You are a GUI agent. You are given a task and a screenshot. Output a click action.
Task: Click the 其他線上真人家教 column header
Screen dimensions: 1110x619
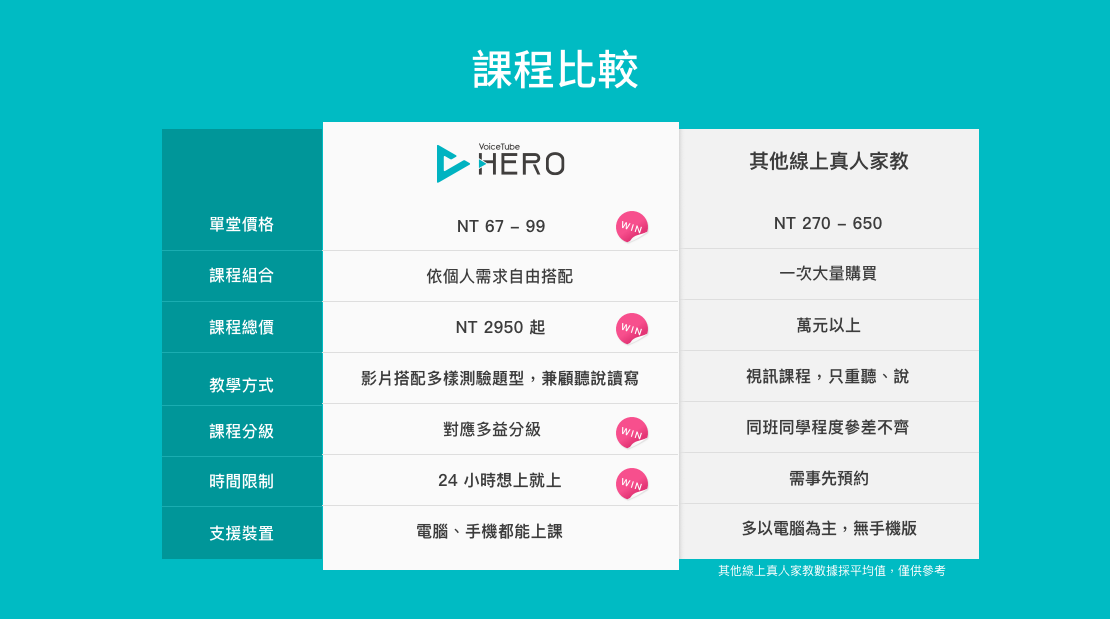pyautogui.click(x=829, y=161)
